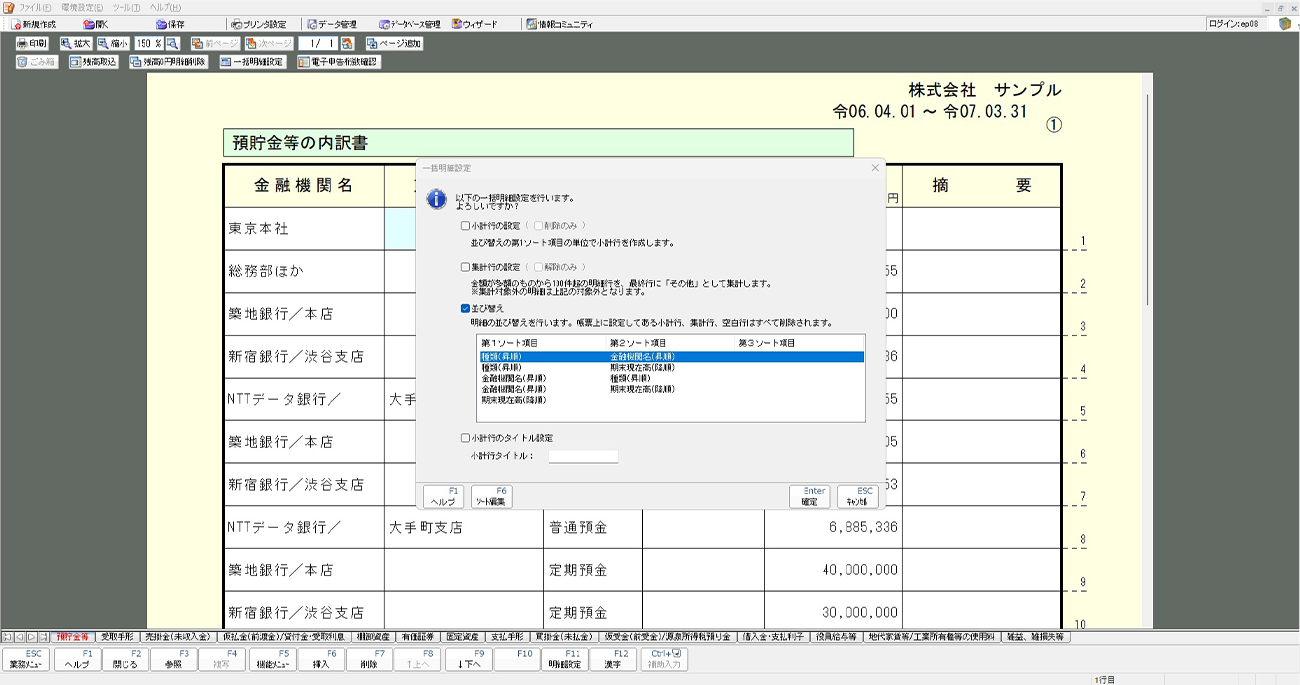The width and height of the screenshot is (1300, 685).
Task: Click the 印刷 print icon button
Action: 32,44
